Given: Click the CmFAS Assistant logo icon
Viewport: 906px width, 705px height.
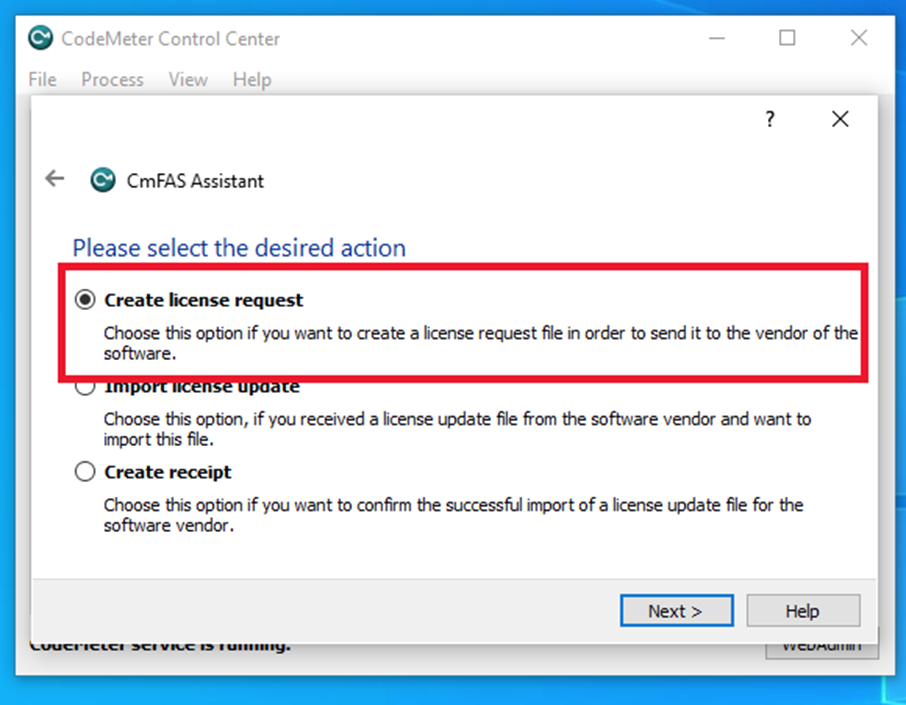Looking at the screenshot, I should pos(102,180).
